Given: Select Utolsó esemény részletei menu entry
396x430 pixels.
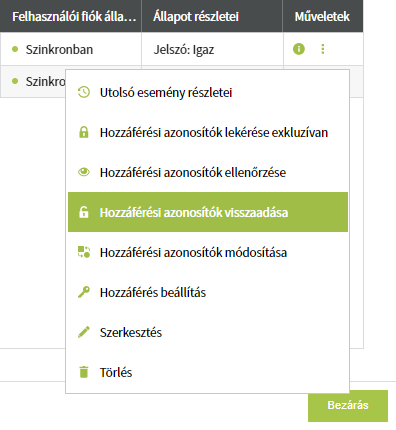Looking at the screenshot, I should pos(208,92).
